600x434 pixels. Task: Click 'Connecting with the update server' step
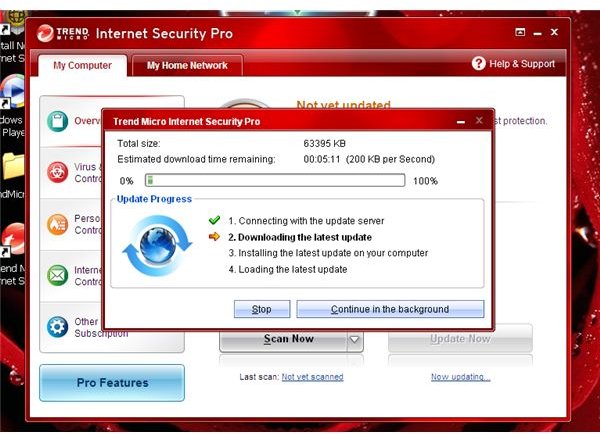tap(306, 221)
